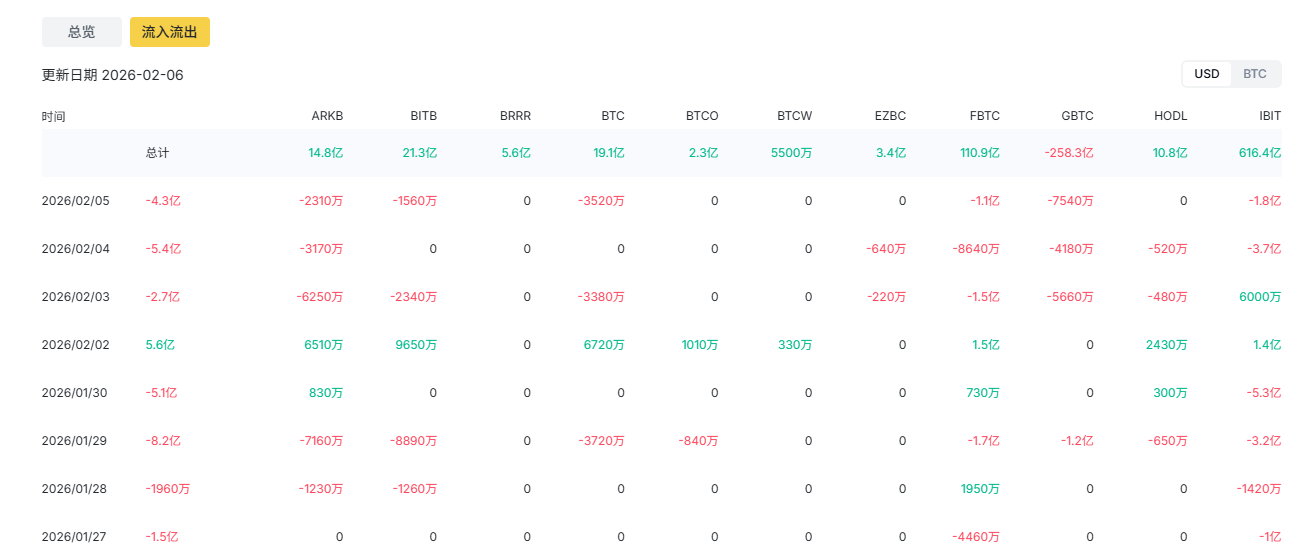Click the HODL column header

[1171, 116]
